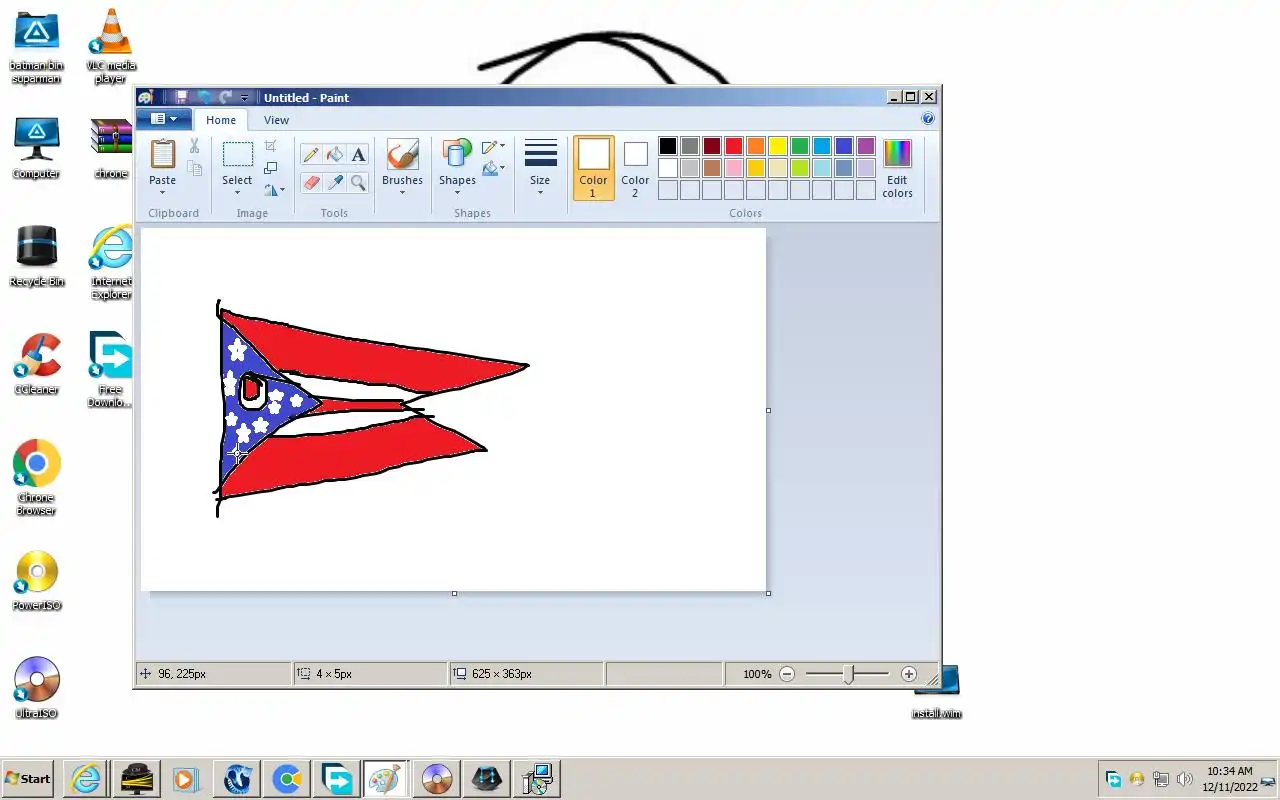The width and height of the screenshot is (1280, 800).
Task: Click the Save icon in quick access toolbar
Action: 181,97
